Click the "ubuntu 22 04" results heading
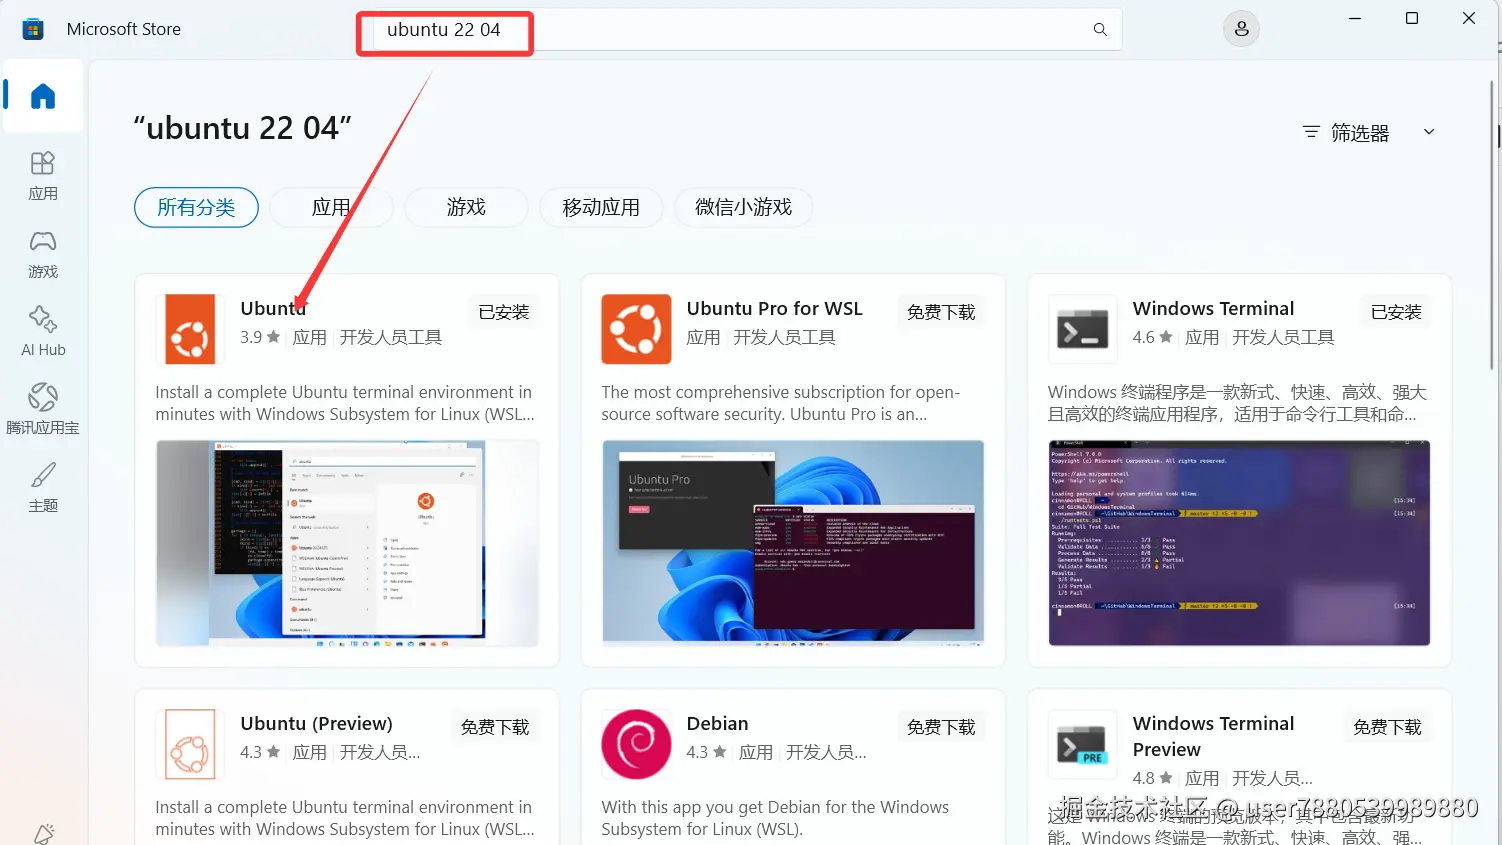The height and width of the screenshot is (845, 1502). [x=243, y=128]
